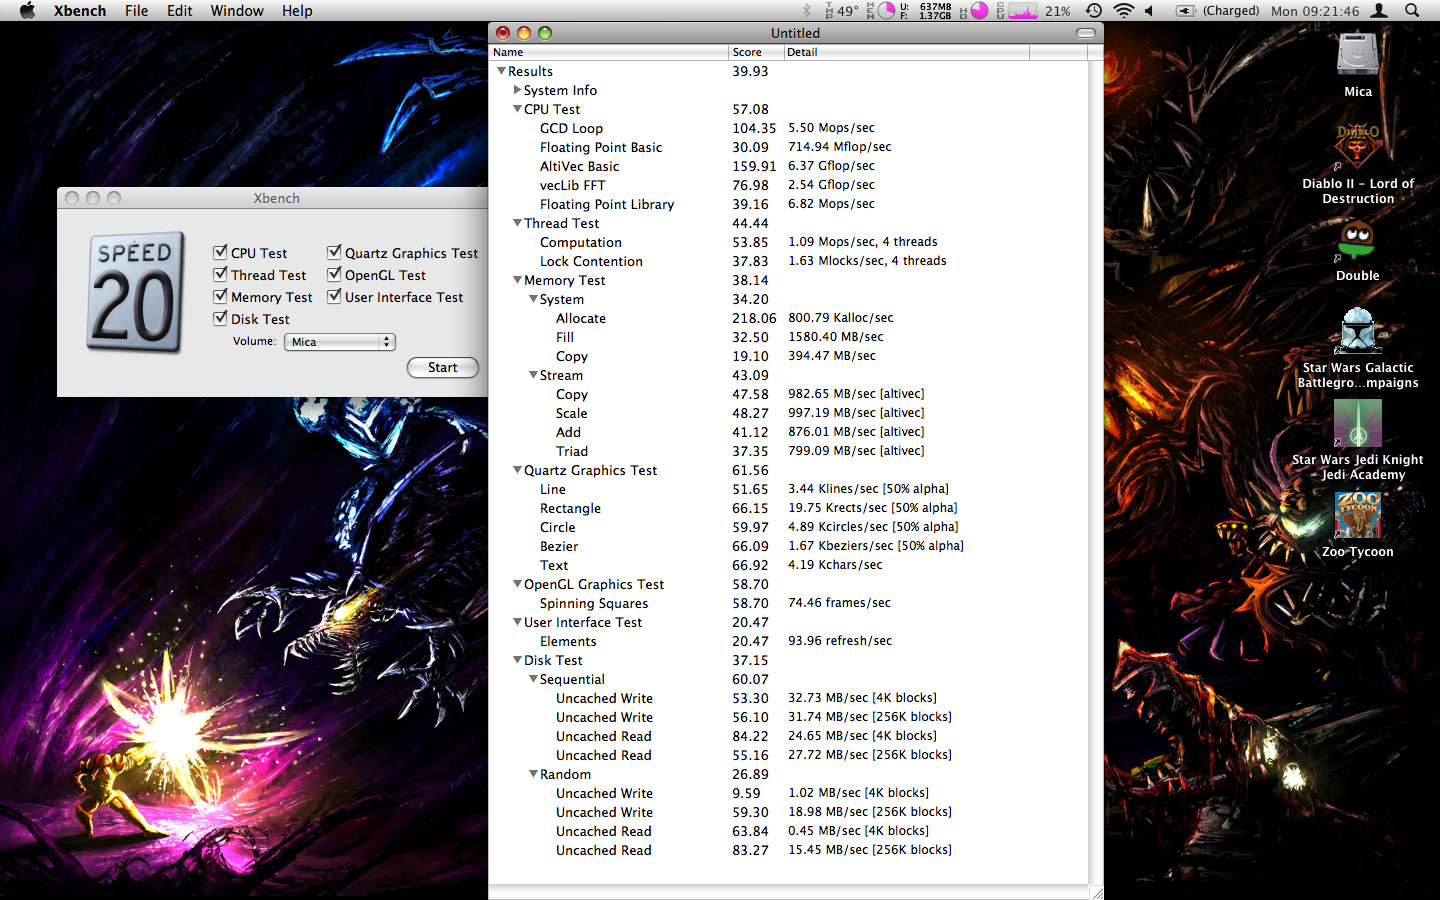Toggle the Thread Test checkbox
The image size is (1440, 900).
pyautogui.click(x=220, y=274)
